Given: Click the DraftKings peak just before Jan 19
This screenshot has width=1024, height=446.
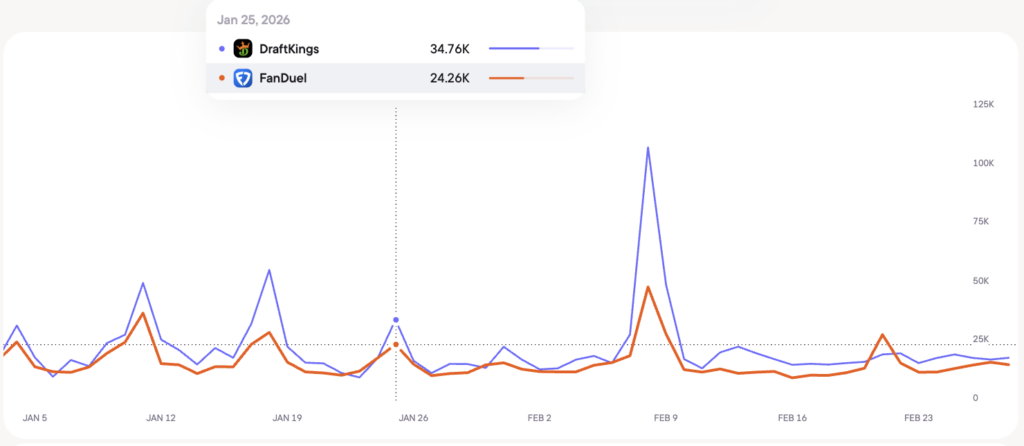Looking at the screenshot, I should pyautogui.click(x=269, y=270).
